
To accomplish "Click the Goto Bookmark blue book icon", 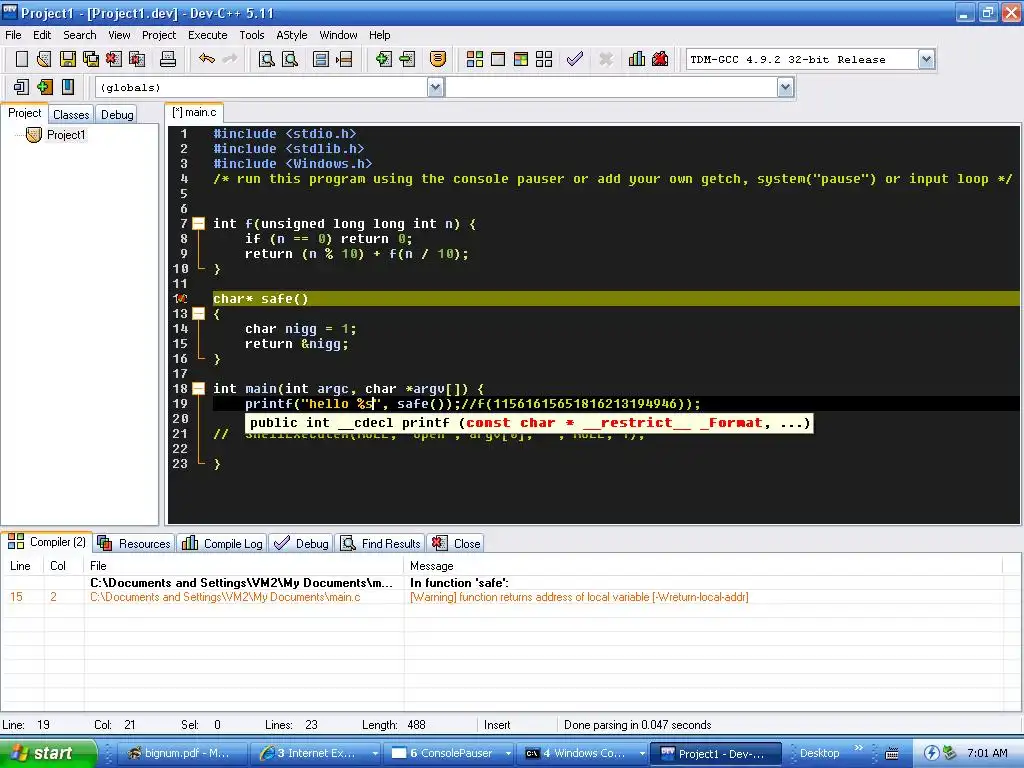I will click(x=68, y=87).
